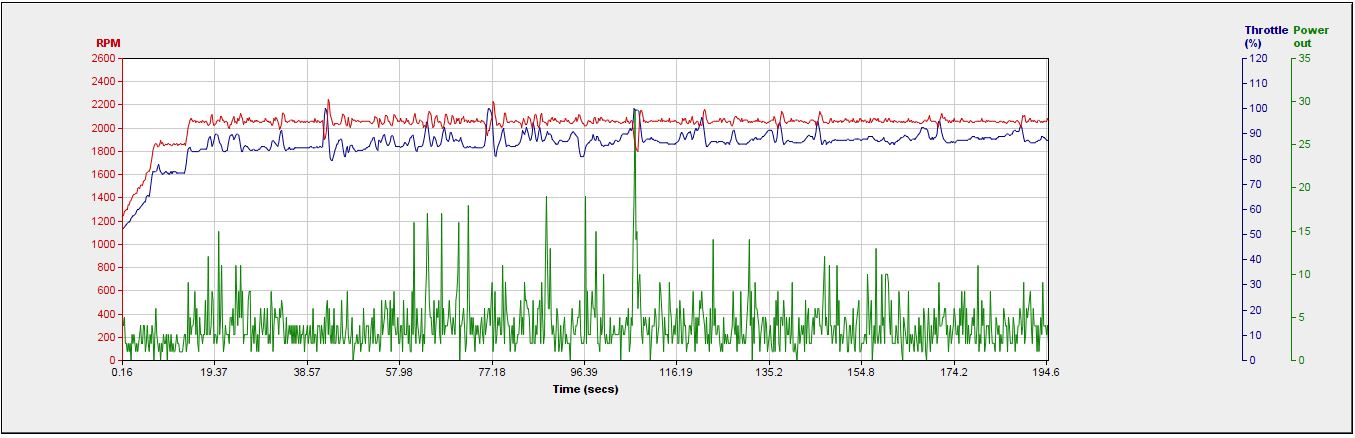This screenshot has height=438, width=1355.
Task: Click the 35 value on Power out axis
Action: click(x=1304, y=59)
